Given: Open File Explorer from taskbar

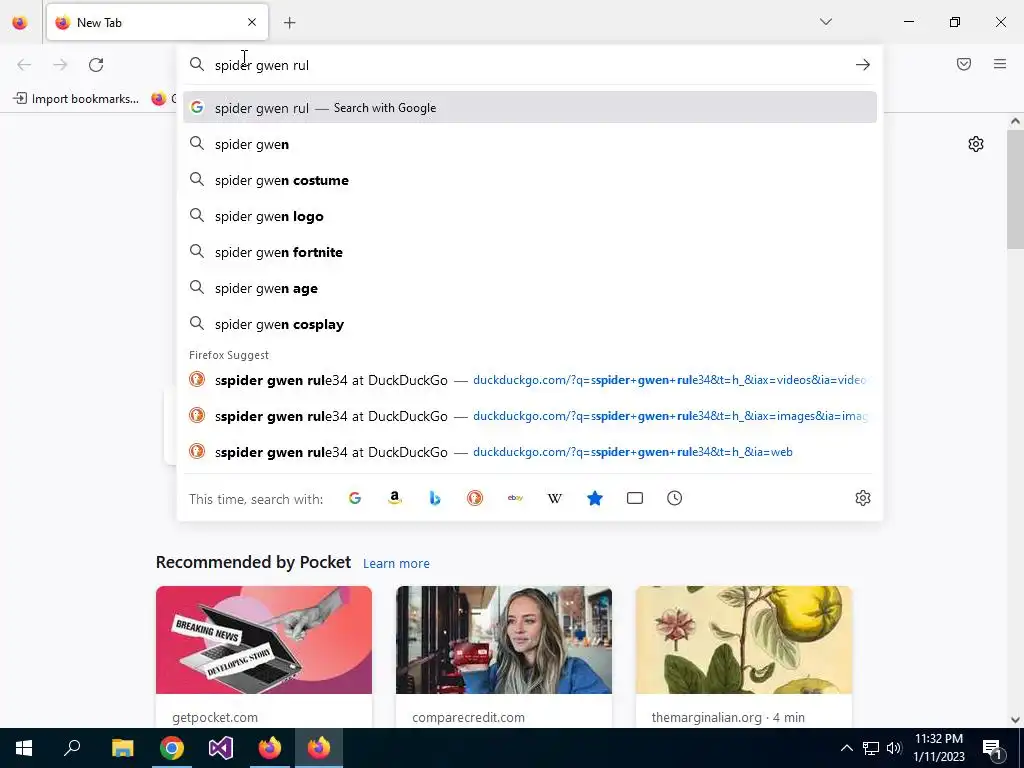Looking at the screenshot, I should tap(122, 748).
